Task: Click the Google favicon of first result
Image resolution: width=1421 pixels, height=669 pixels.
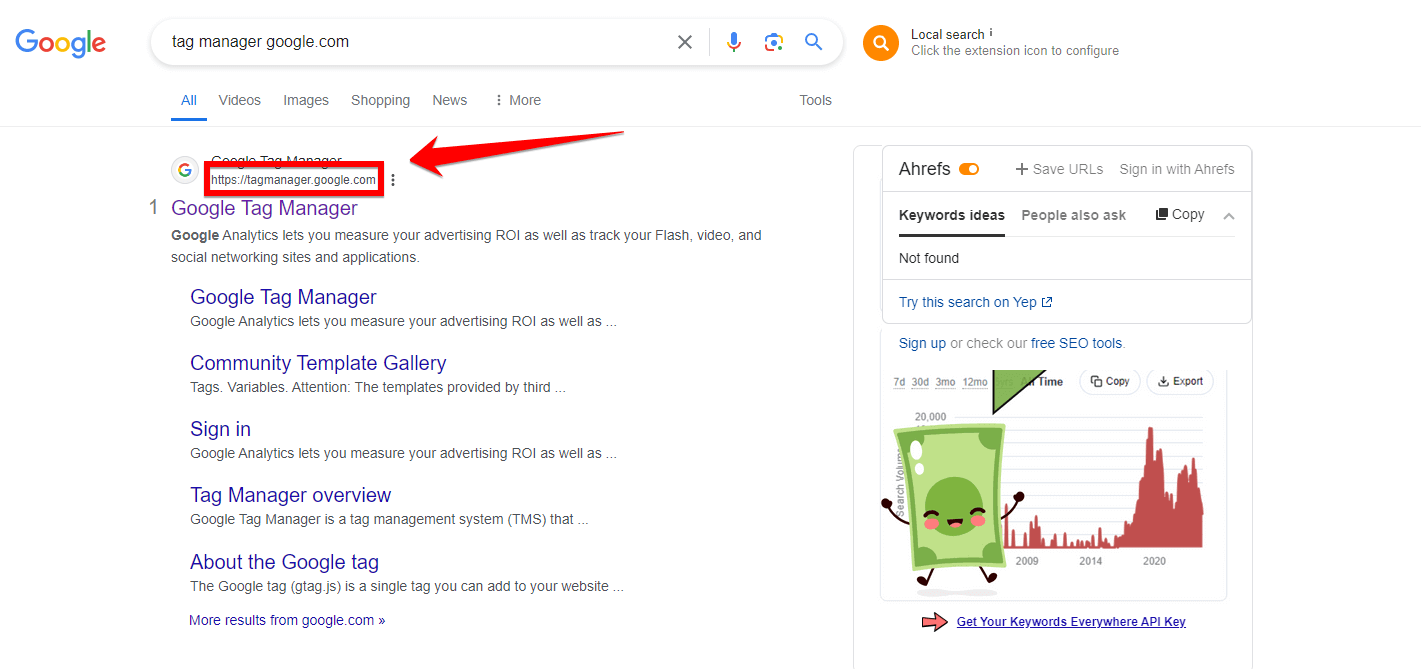Action: point(184,170)
